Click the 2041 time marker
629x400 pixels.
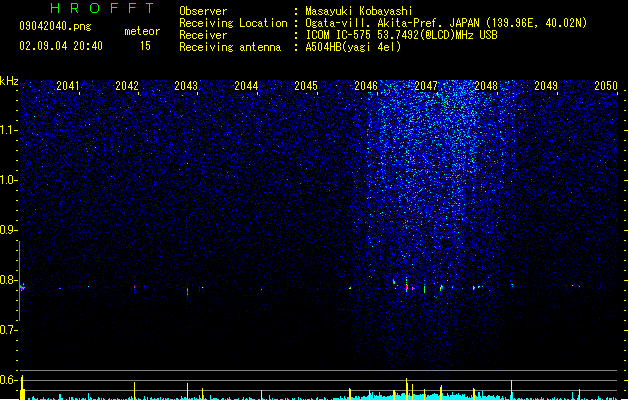tap(67, 85)
